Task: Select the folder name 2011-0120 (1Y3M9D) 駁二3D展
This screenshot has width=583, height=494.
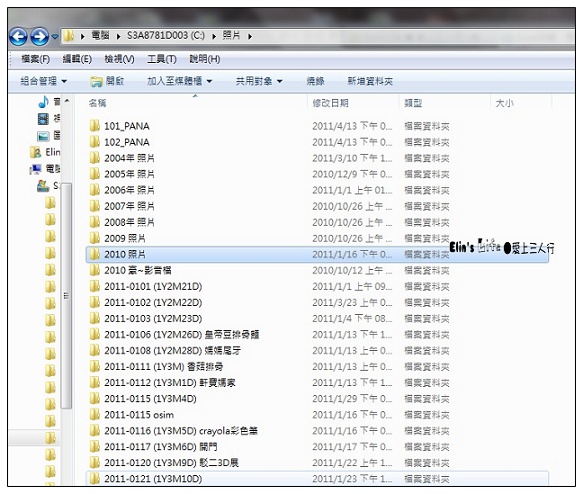Action: point(171,463)
